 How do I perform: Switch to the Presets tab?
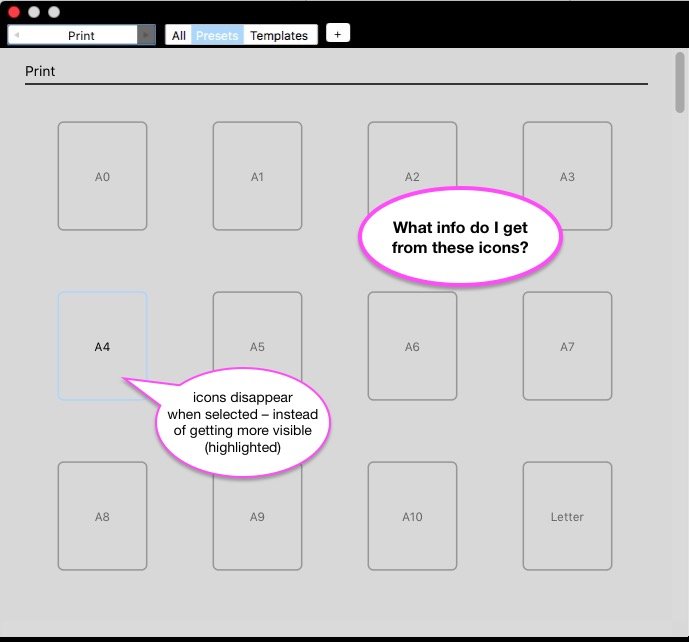[217, 35]
